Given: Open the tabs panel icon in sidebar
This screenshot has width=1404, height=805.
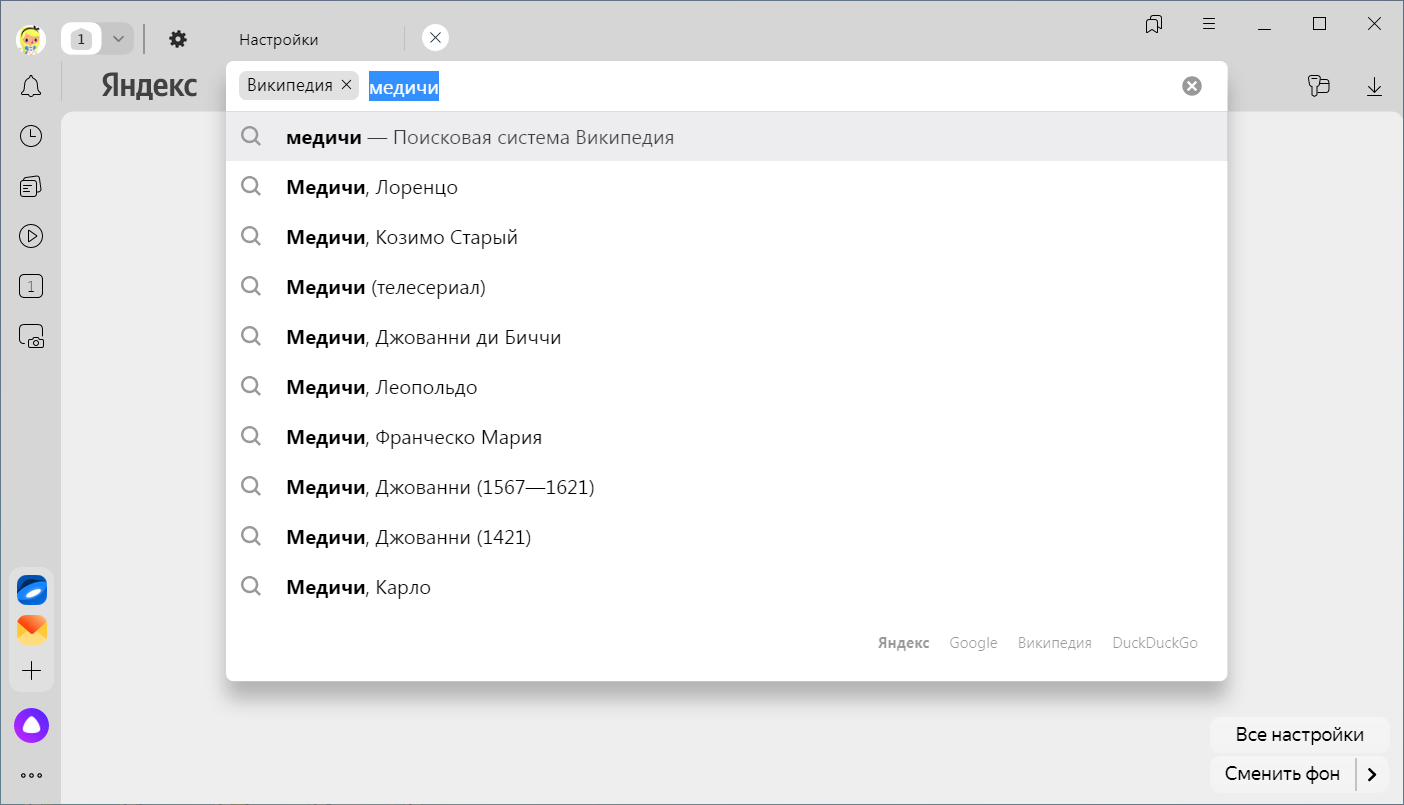Looking at the screenshot, I should [x=31, y=287].
